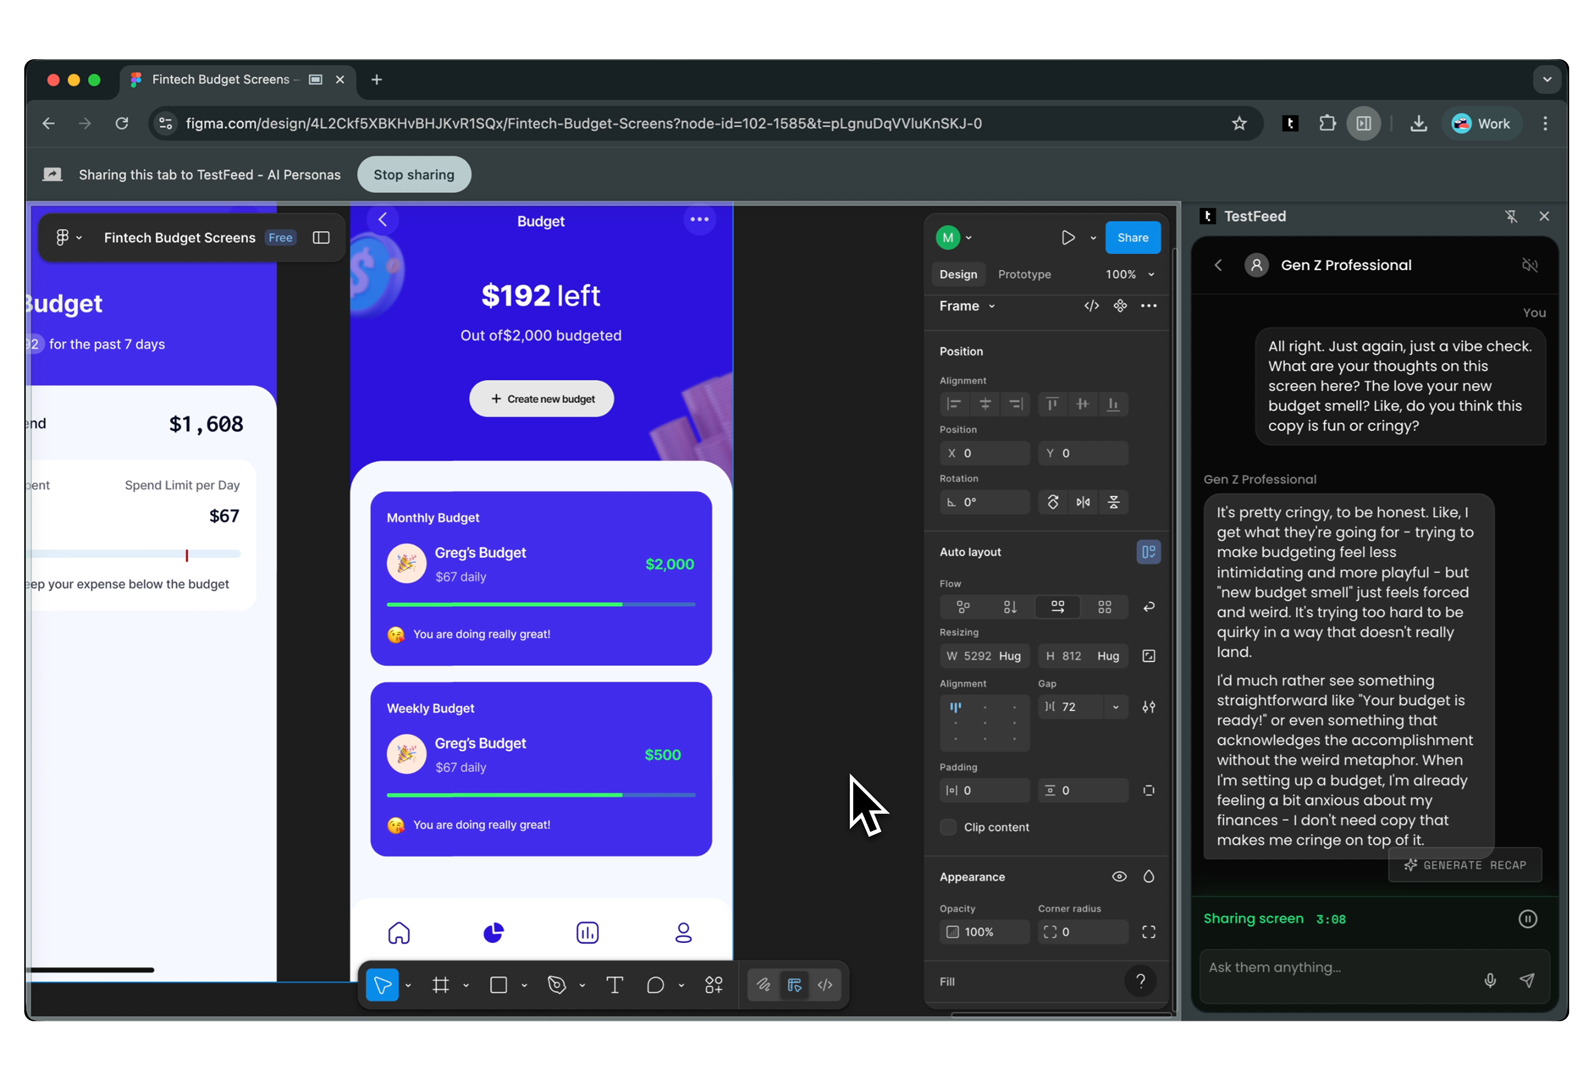Open the chart stats tab in app nav
The width and height of the screenshot is (1593, 1080).
click(x=588, y=933)
